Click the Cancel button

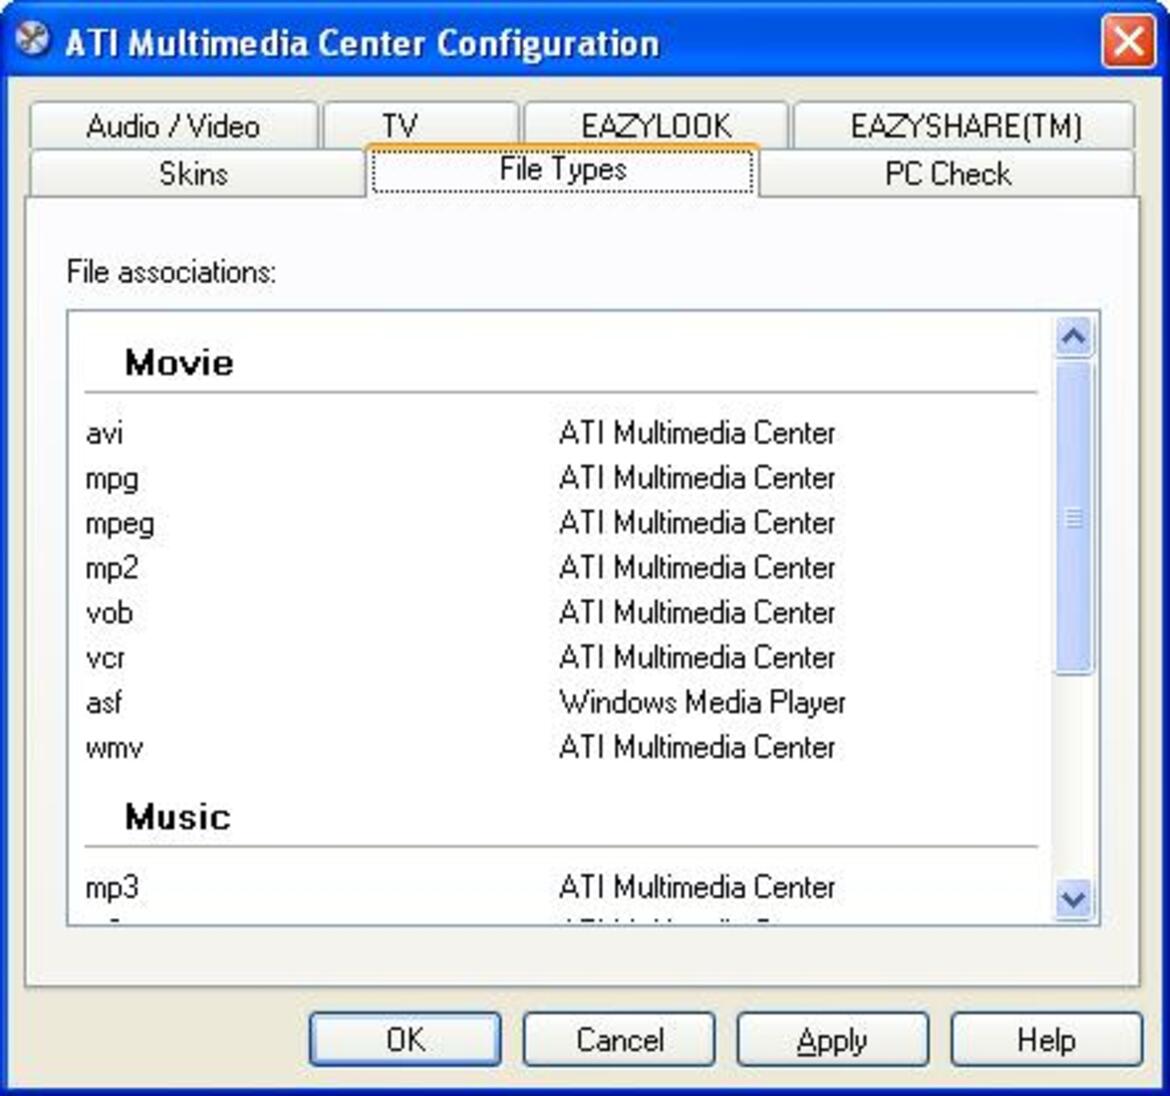[x=619, y=1039]
